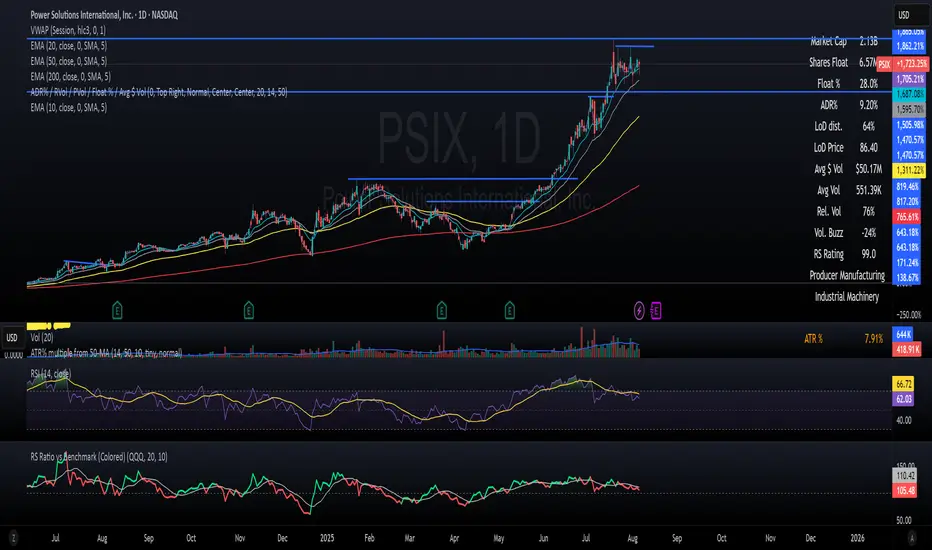Click the 644K volume scale label
The width and height of the screenshot is (932, 550).
click(x=903, y=335)
